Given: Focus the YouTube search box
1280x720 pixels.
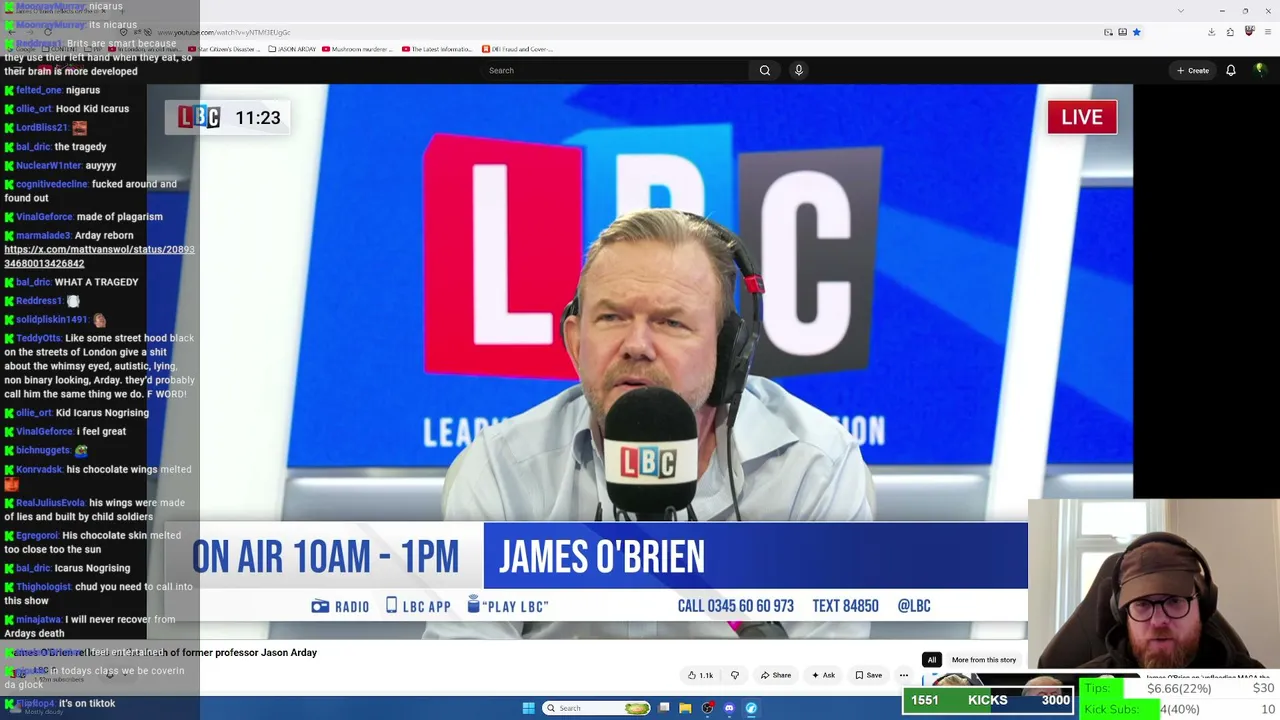Looking at the screenshot, I should (x=615, y=70).
